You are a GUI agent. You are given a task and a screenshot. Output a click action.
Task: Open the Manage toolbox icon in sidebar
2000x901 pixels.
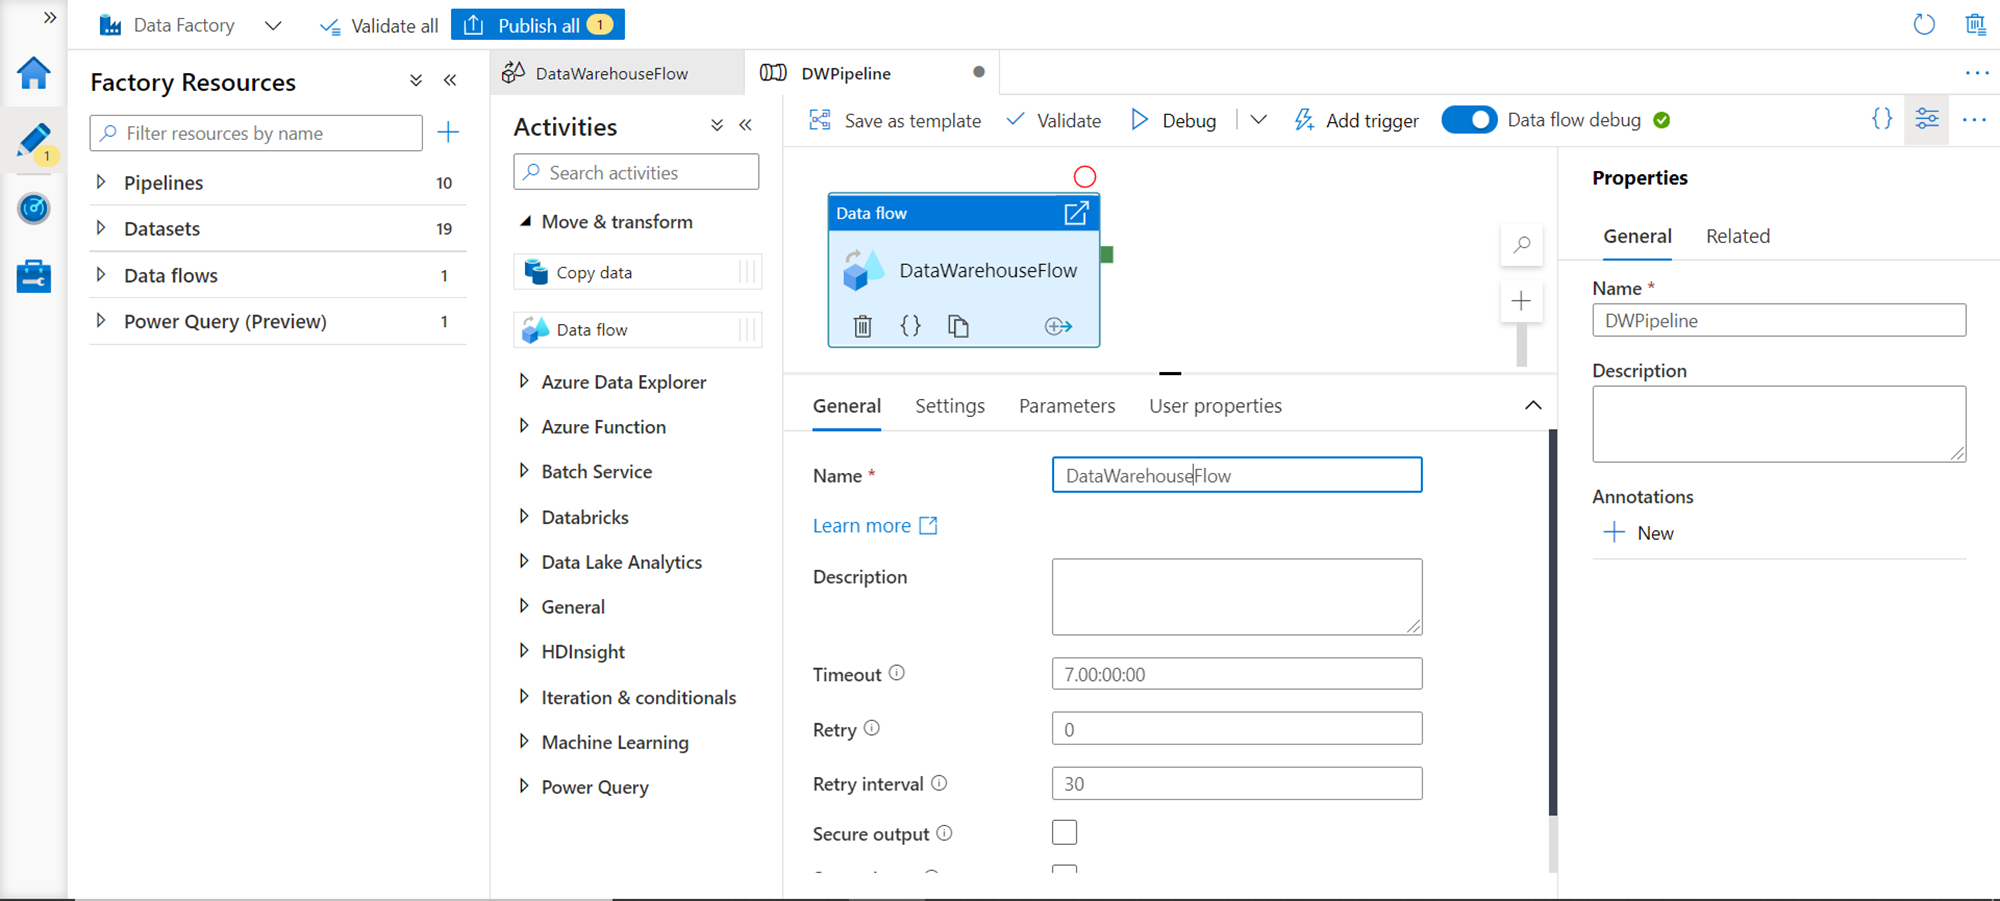point(34,276)
